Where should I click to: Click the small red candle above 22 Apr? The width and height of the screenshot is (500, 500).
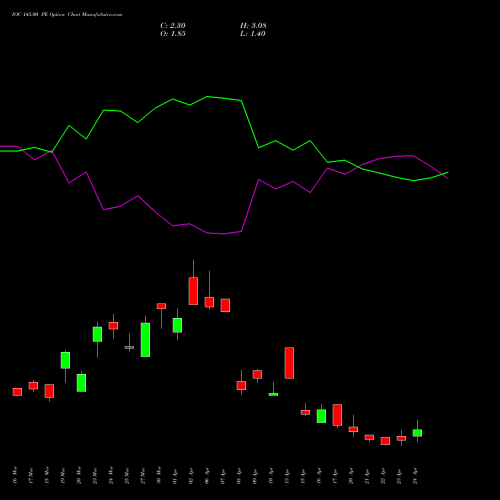pyautogui.click(x=385, y=441)
